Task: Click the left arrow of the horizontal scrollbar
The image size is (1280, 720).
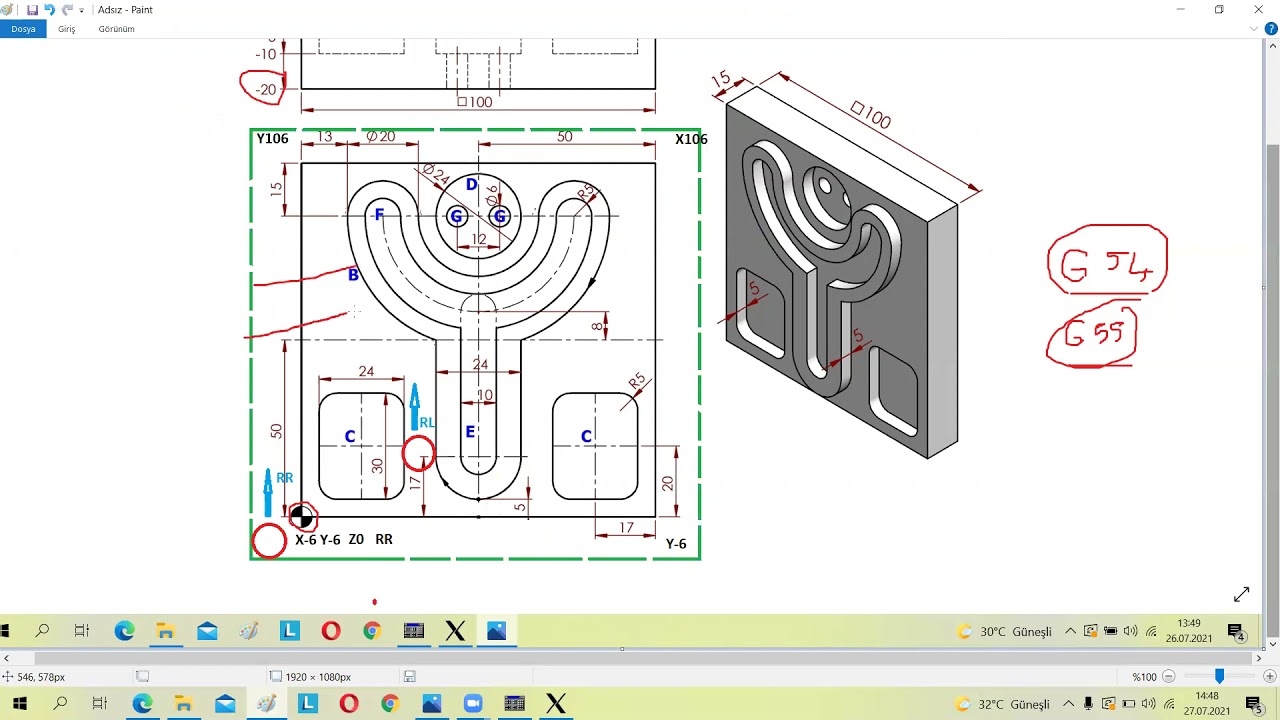Action: tap(6, 658)
